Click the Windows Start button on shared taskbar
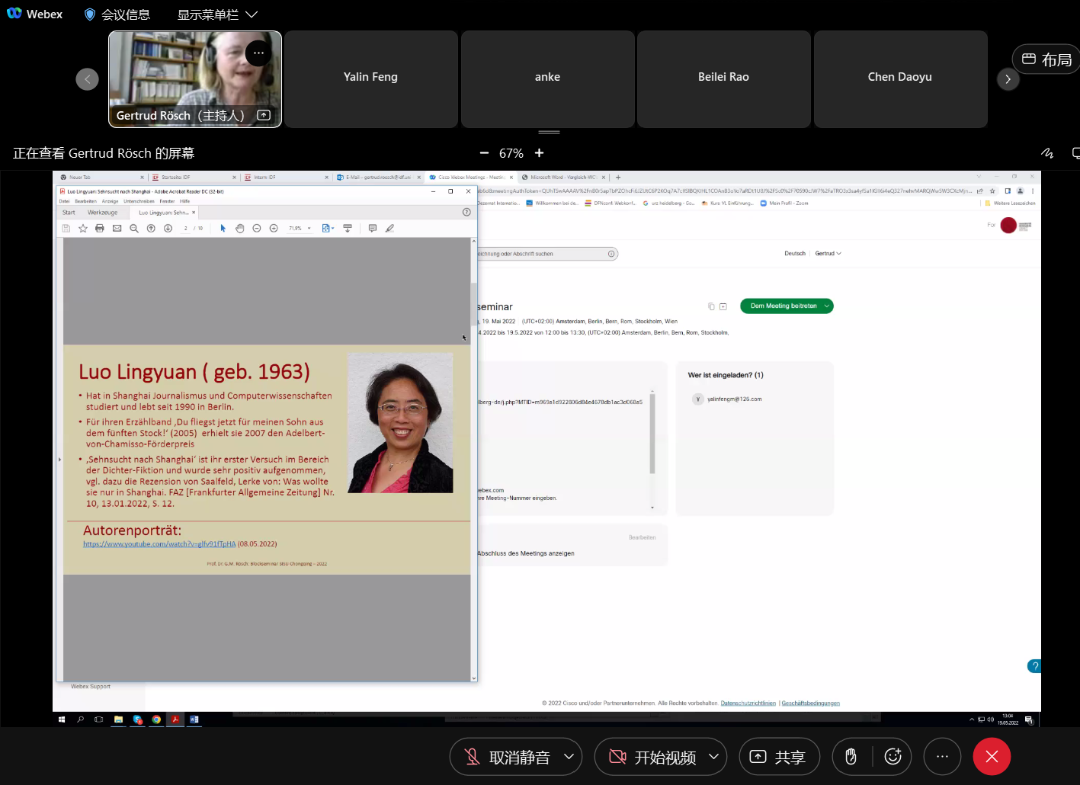Image resolution: width=1080 pixels, height=785 pixels. [x=62, y=720]
